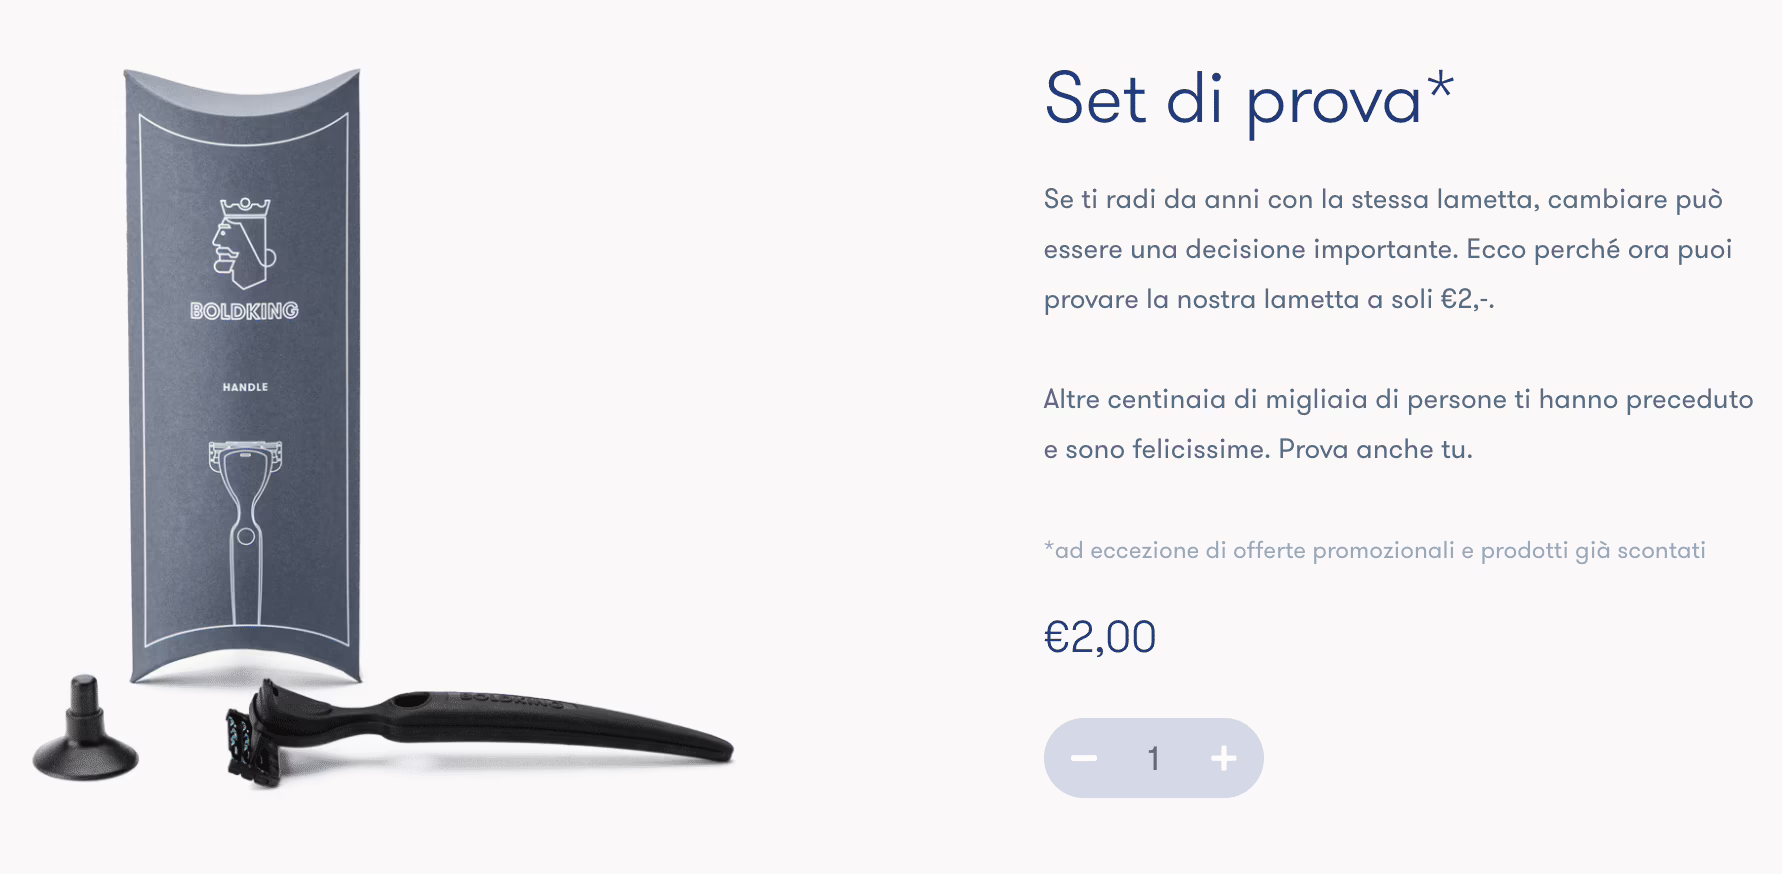Select the BOLDKING wordmark on the box
Image resolution: width=1782 pixels, height=874 pixels.
tap(243, 310)
